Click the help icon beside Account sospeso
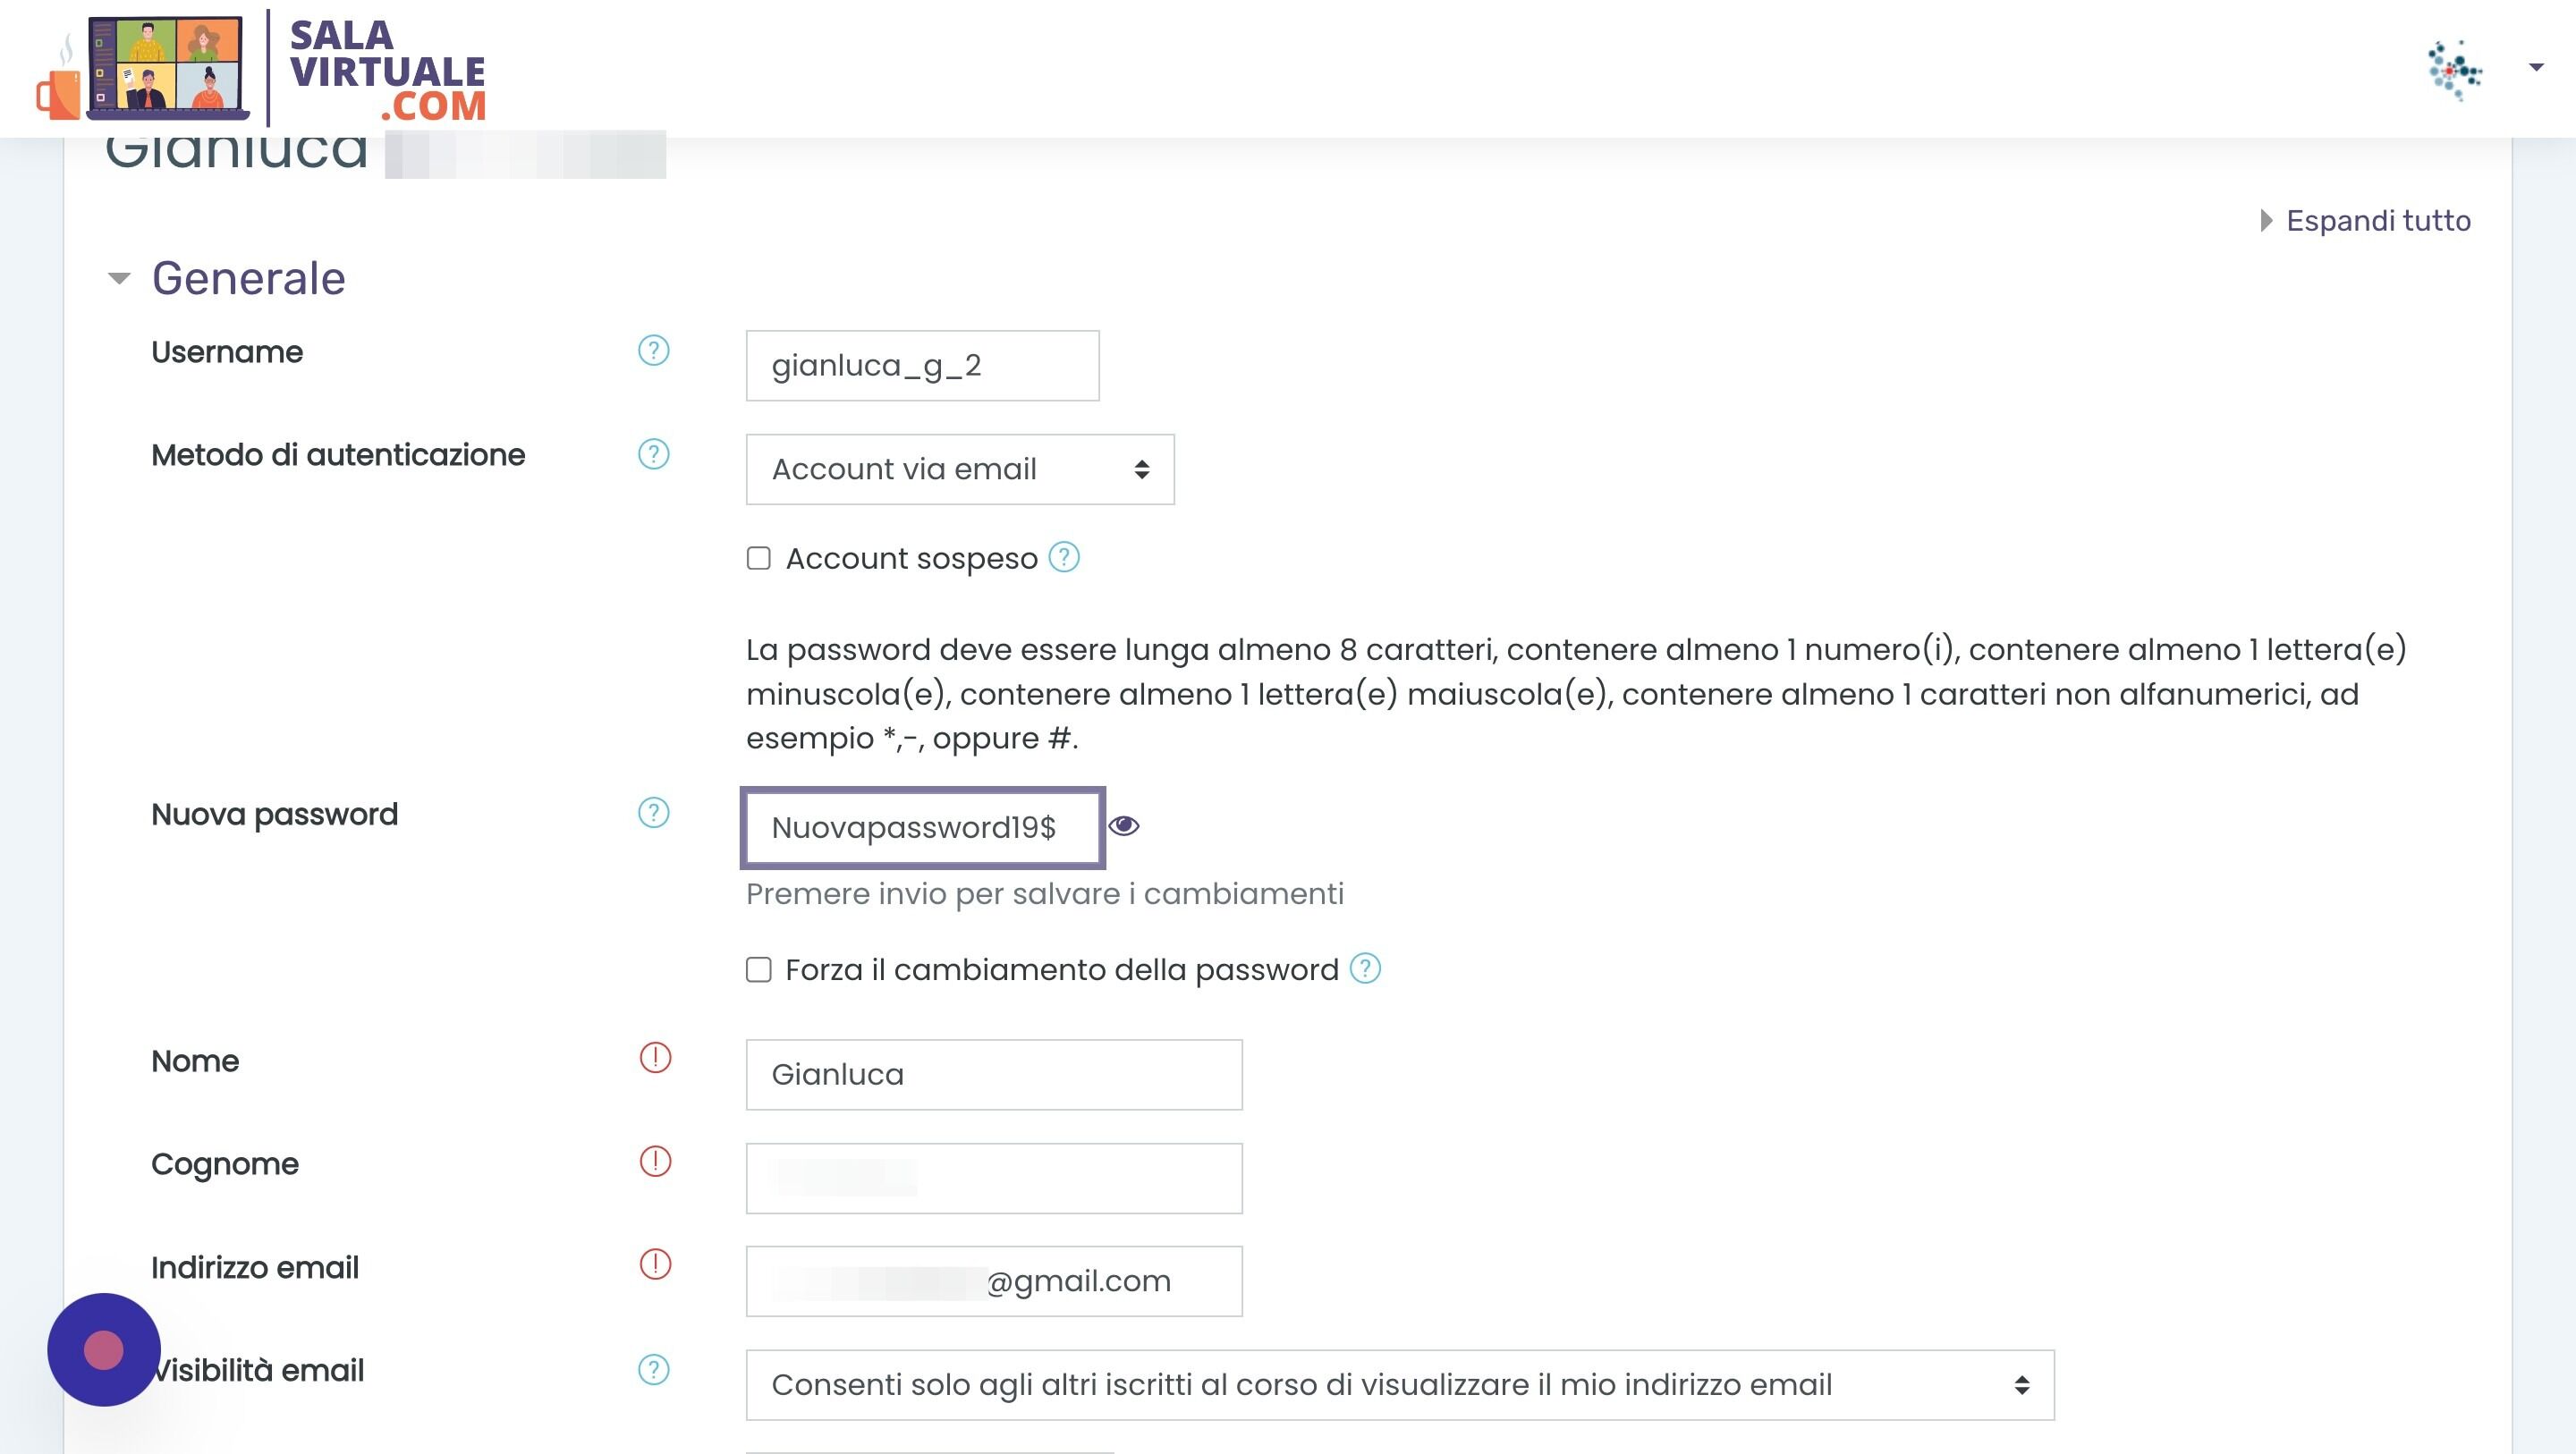Viewport: 2576px width, 1454px height. [x=1064, y=557]
